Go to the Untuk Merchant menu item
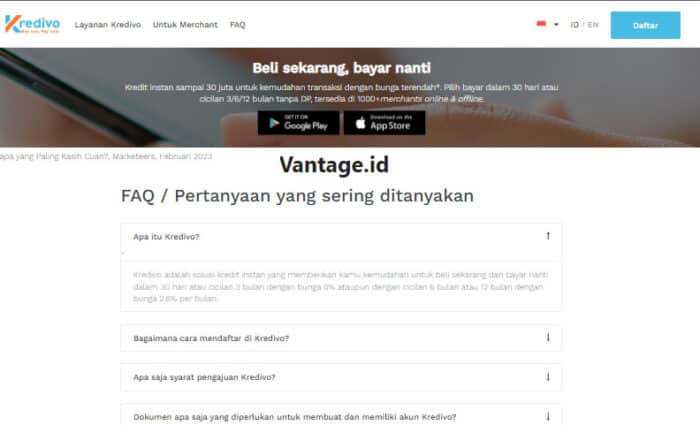 coord(185,24)
